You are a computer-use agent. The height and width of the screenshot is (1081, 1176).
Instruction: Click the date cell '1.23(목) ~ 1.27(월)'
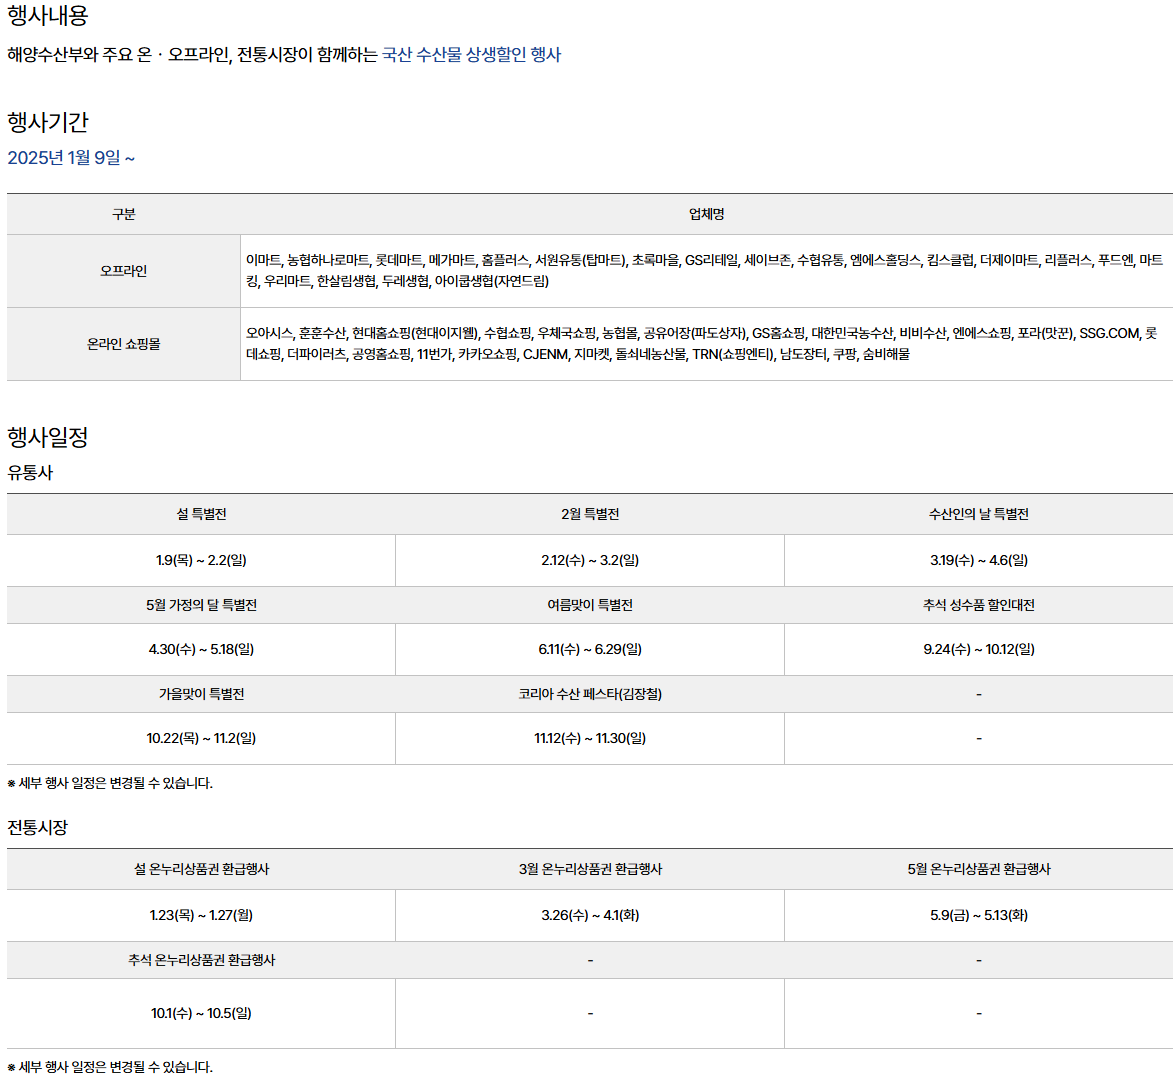tap(201, 915)
